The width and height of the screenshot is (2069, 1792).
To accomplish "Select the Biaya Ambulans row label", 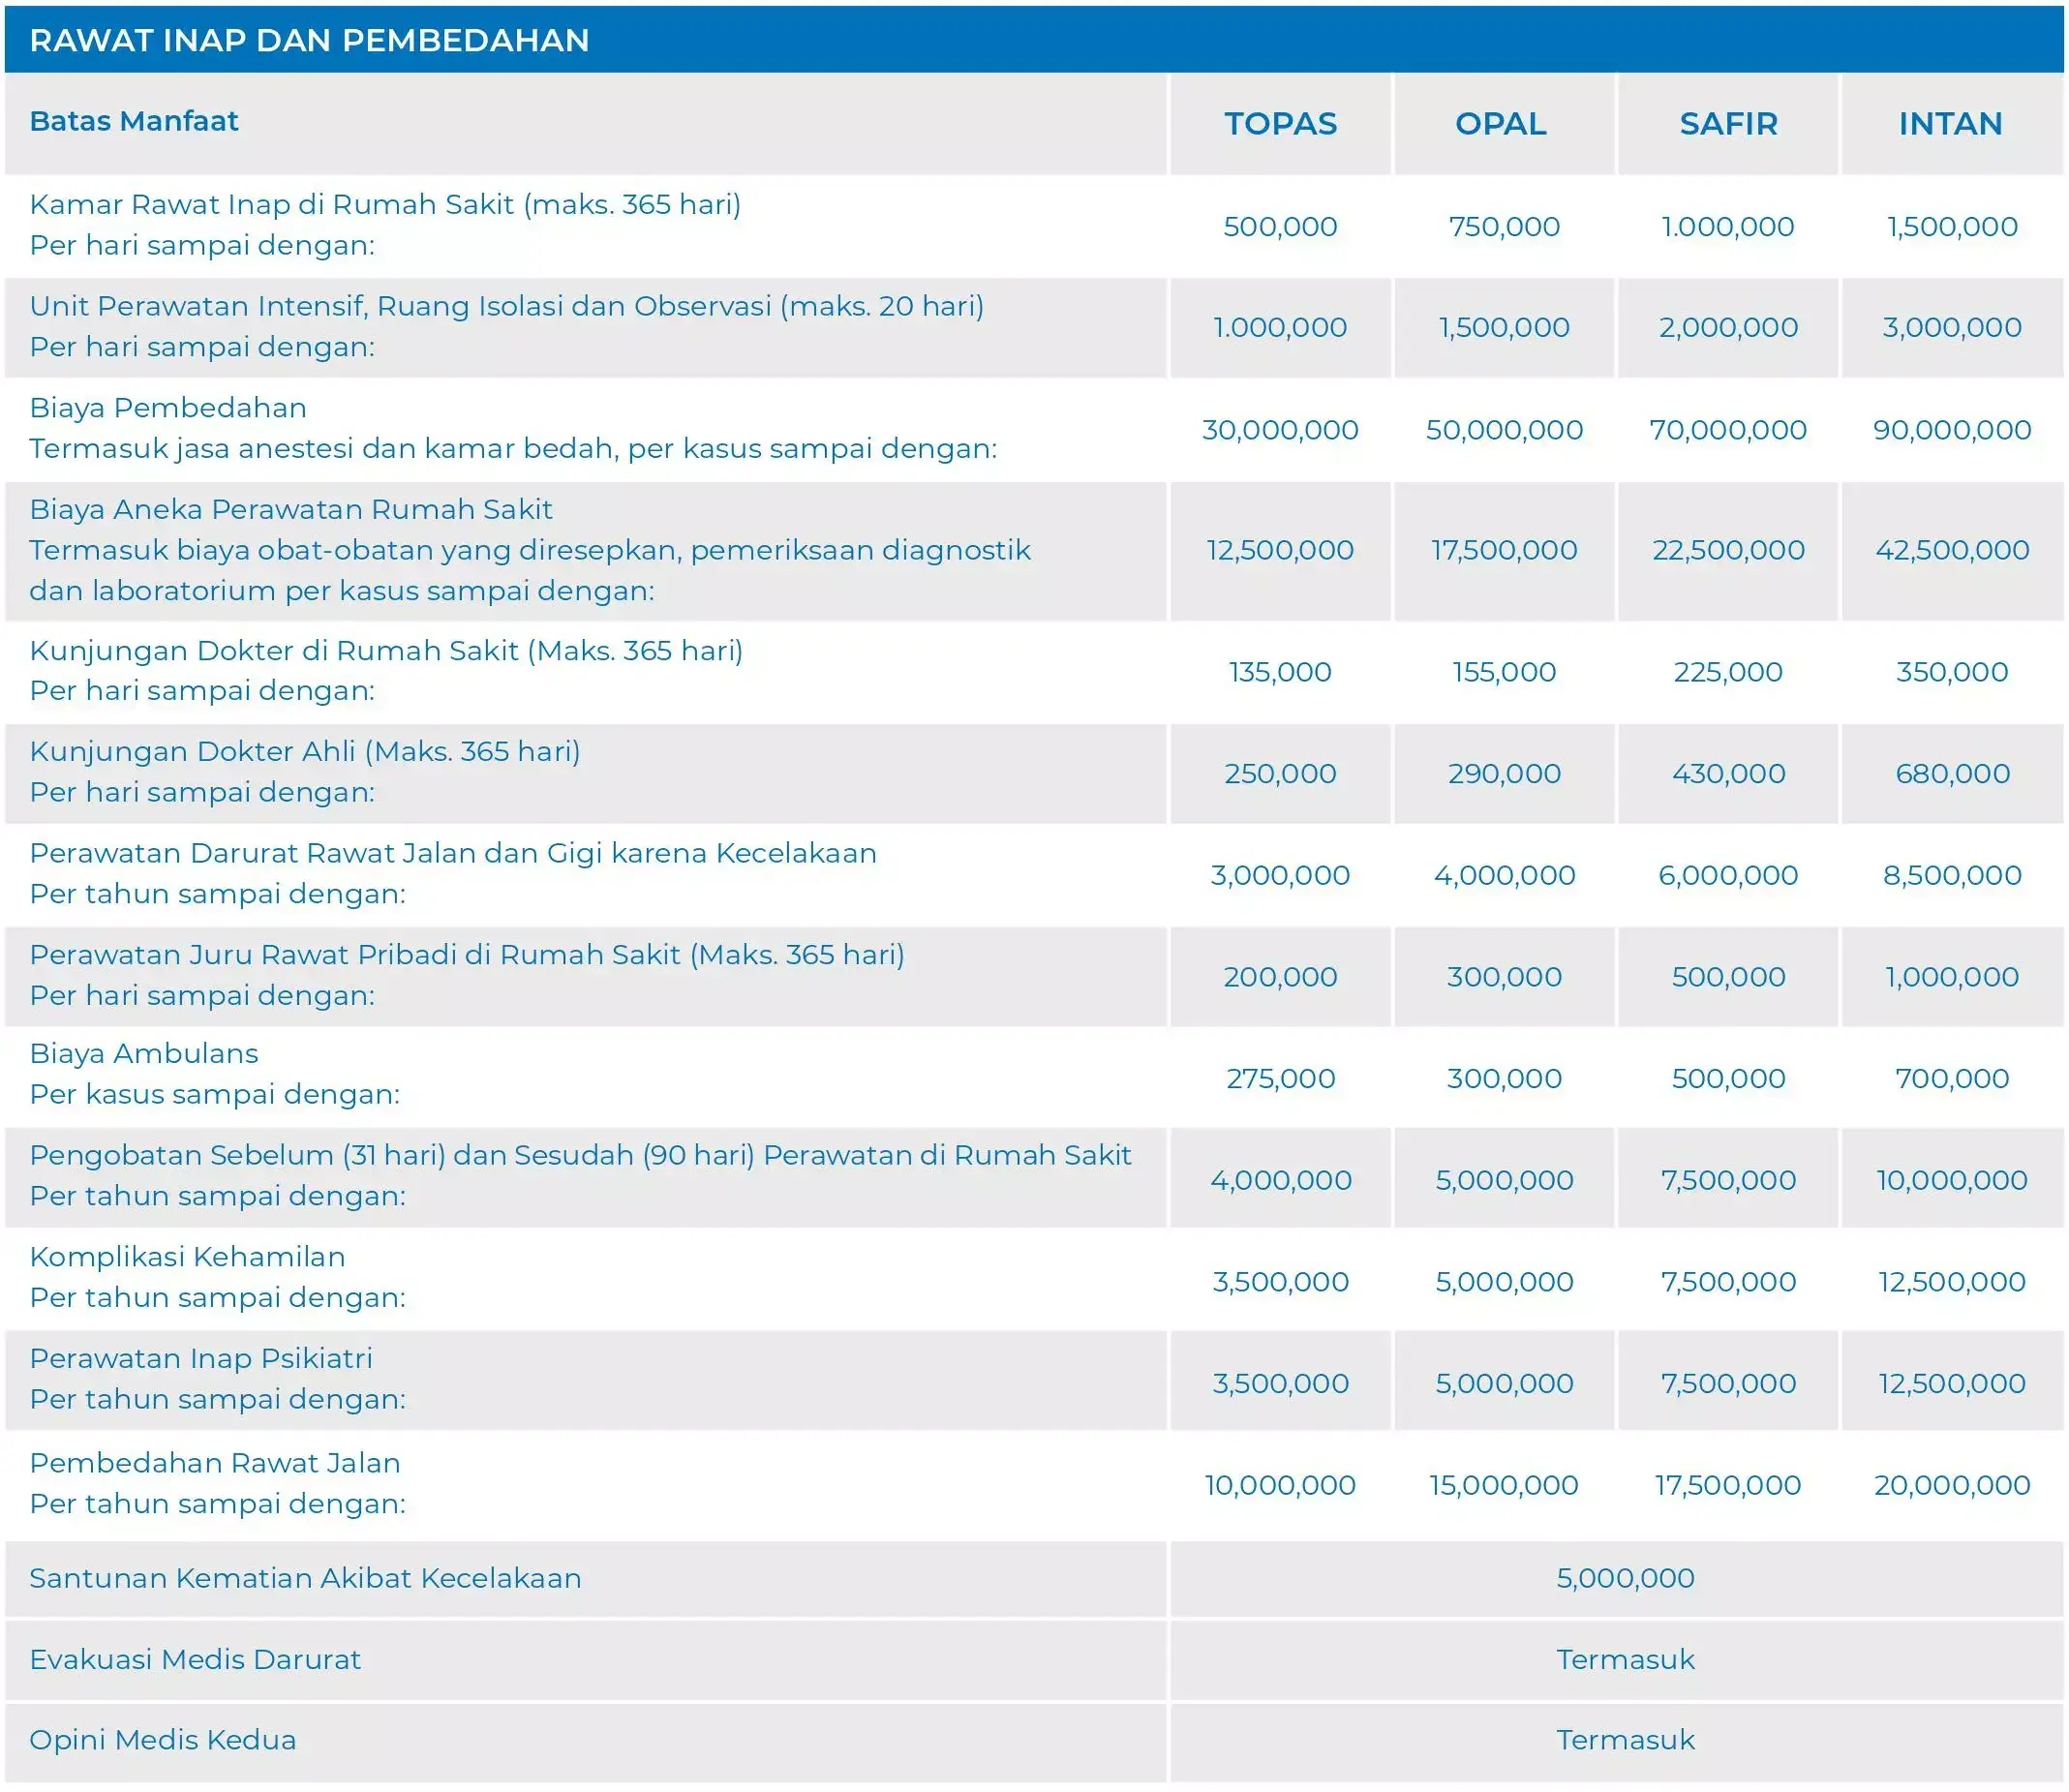I will click(144, 1053).
